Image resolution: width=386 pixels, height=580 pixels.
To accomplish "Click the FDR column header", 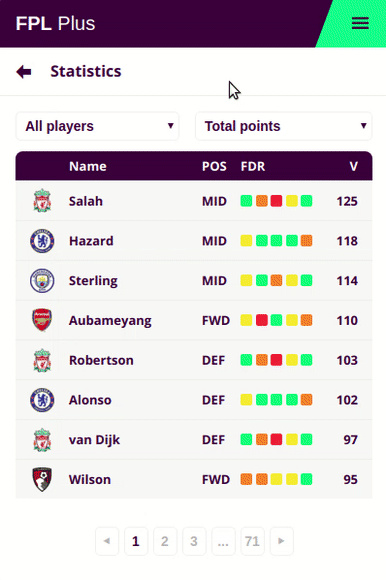I will (x=253, y=166).
